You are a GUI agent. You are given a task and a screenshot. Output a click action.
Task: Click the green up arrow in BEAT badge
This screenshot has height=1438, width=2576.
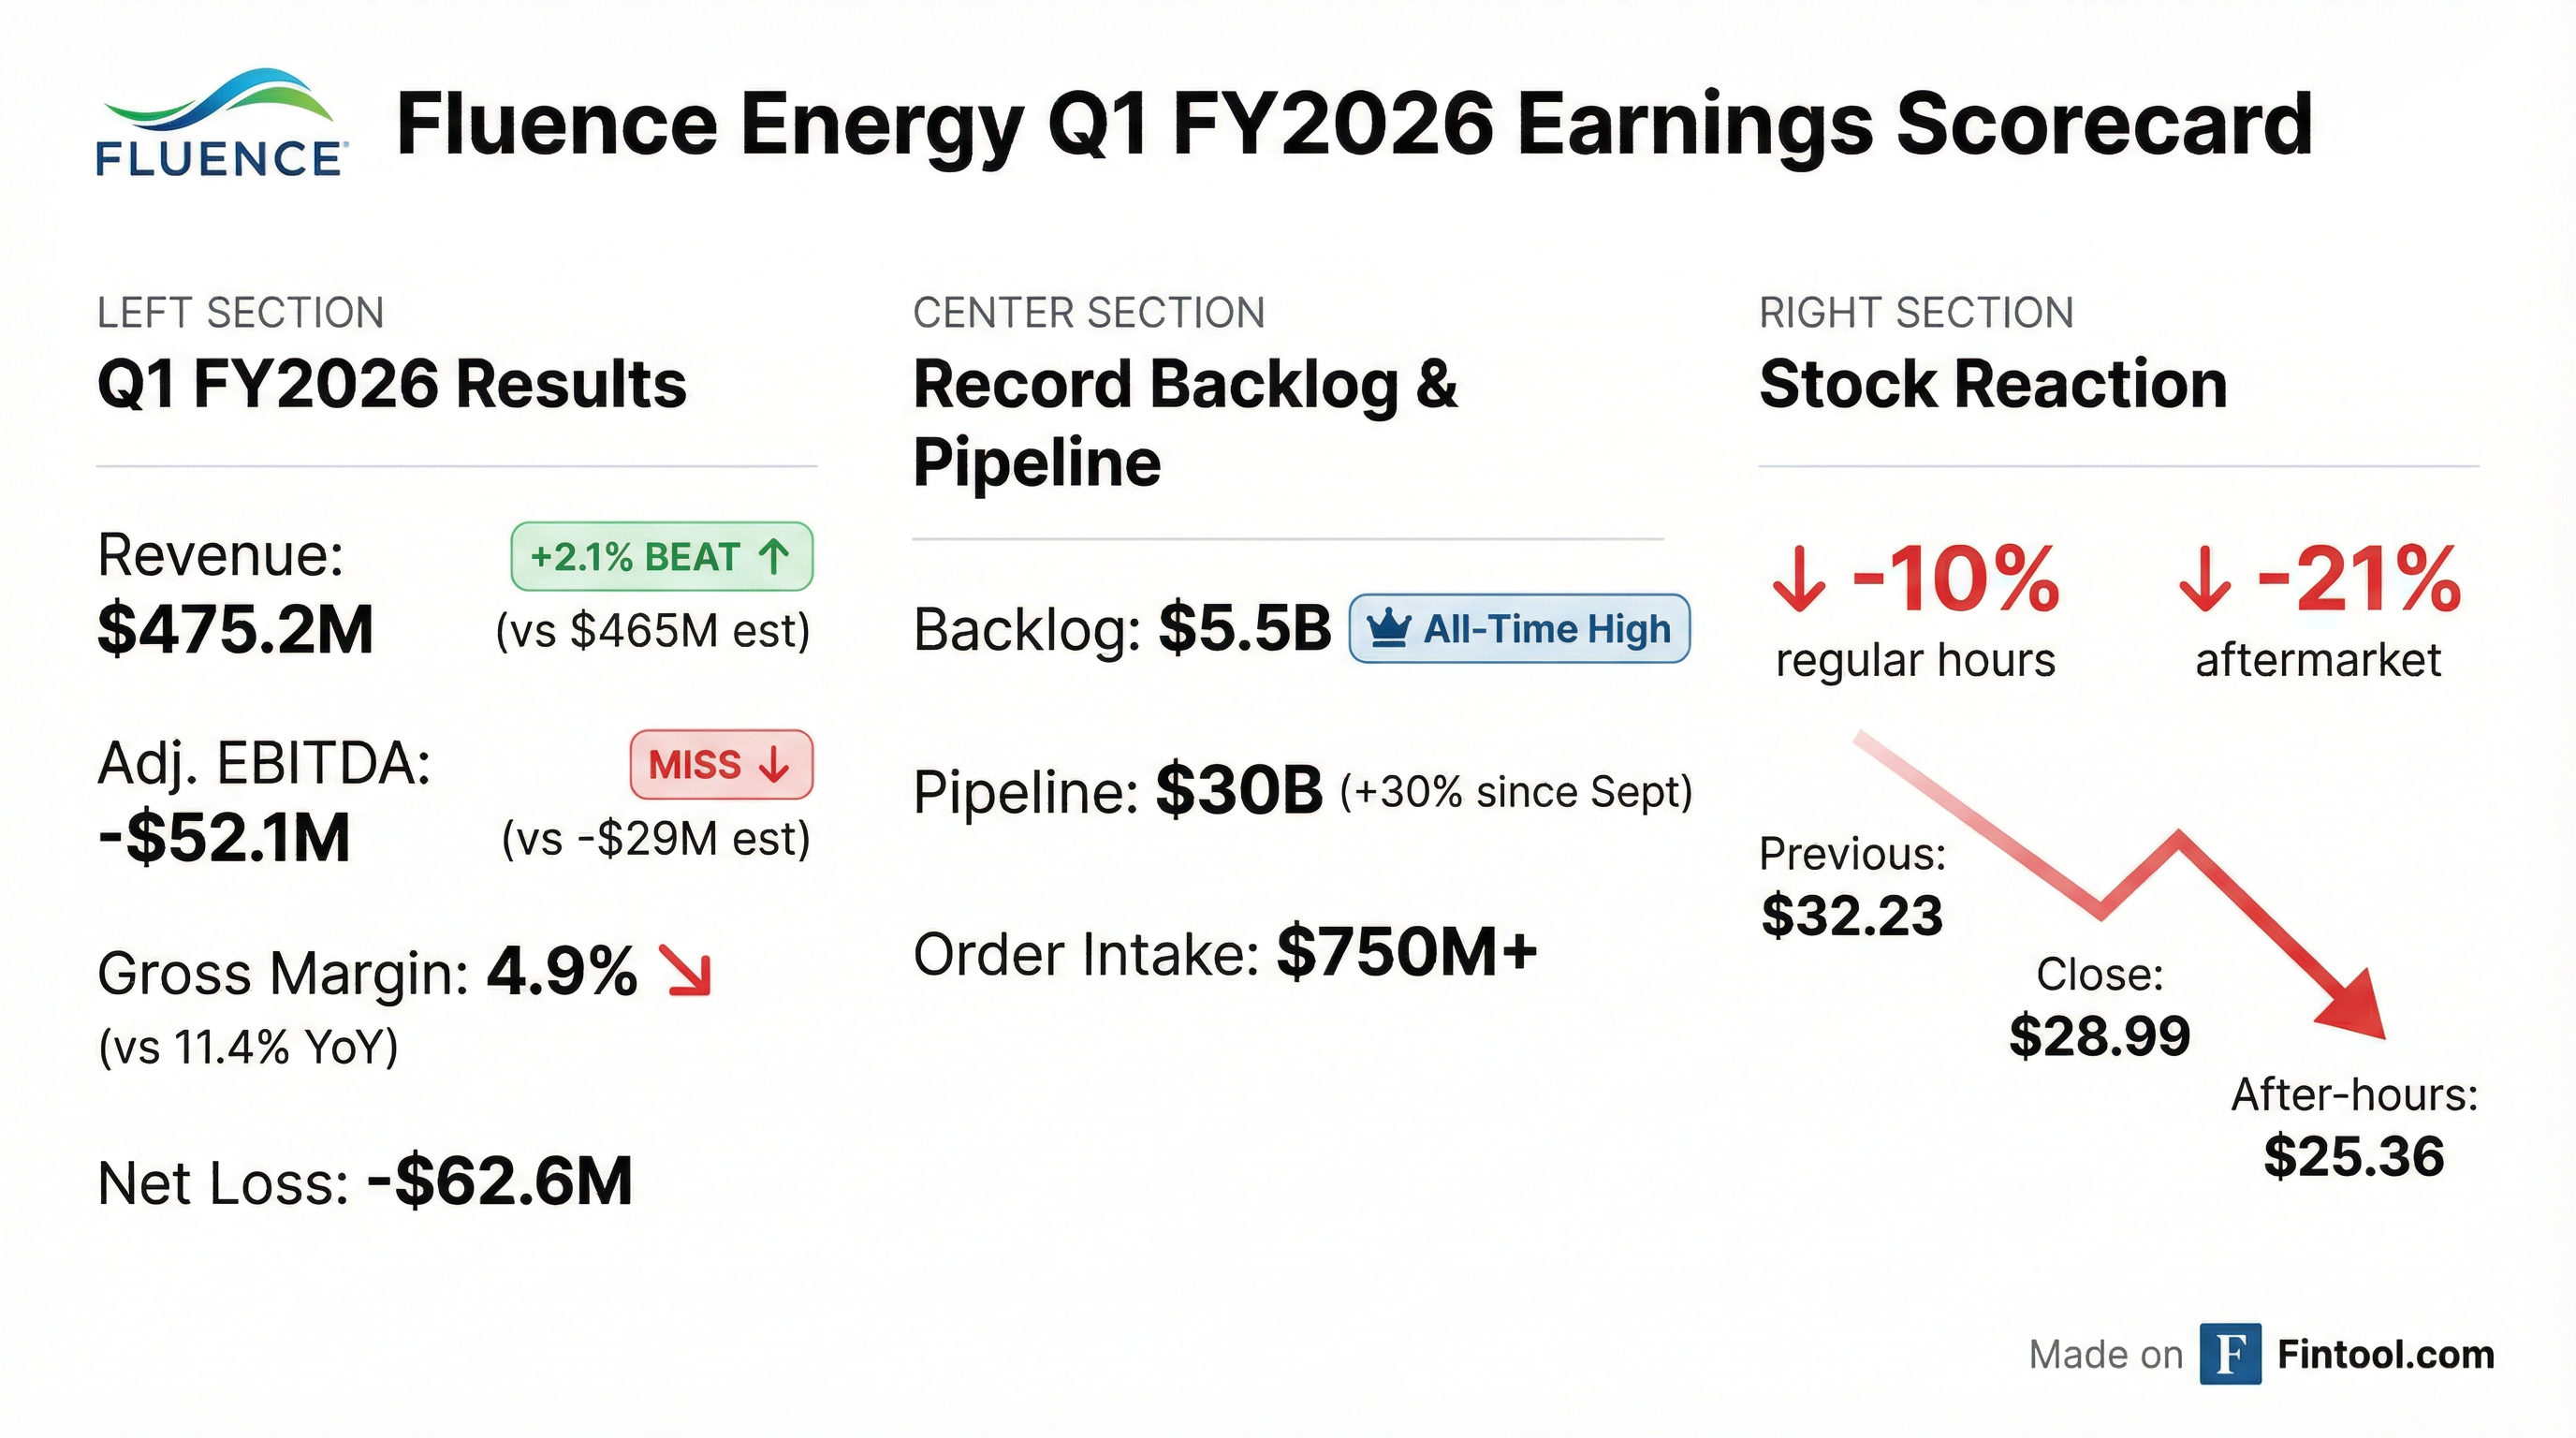pyautogui.click(x=775, y=556)
